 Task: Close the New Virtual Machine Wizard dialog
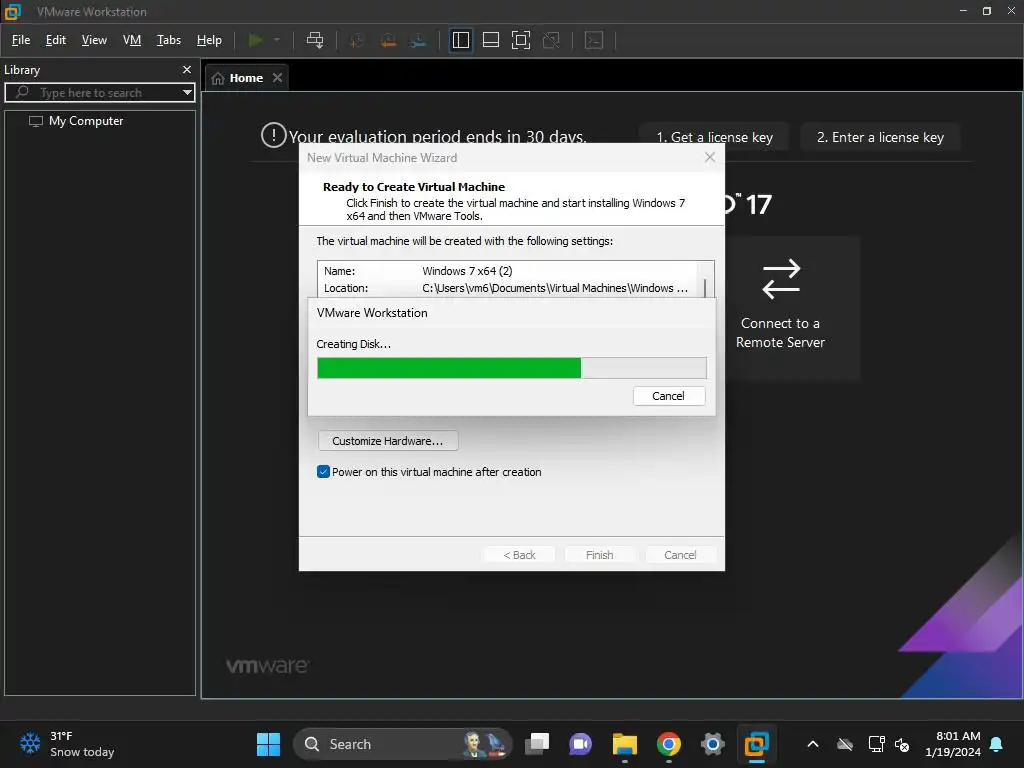pyautogui.click(x=710, y=157)
